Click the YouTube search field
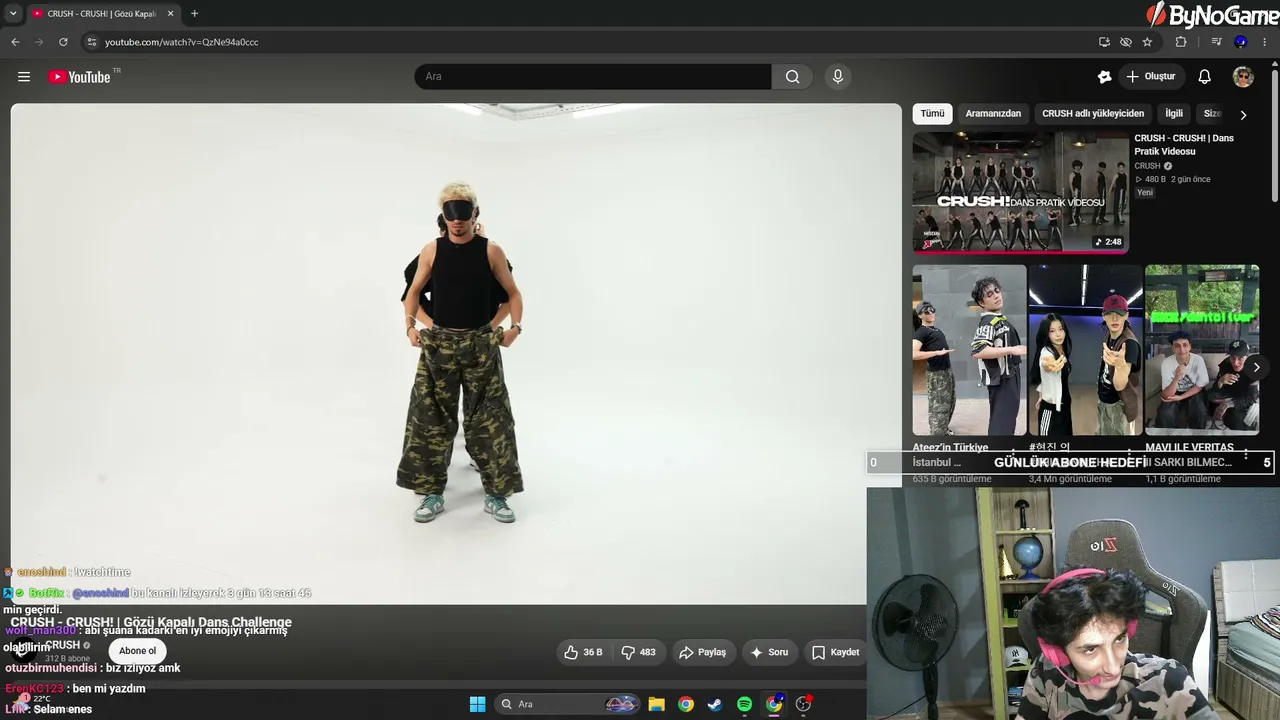This screenshot has width=1280, height=720. click(593, 77)
